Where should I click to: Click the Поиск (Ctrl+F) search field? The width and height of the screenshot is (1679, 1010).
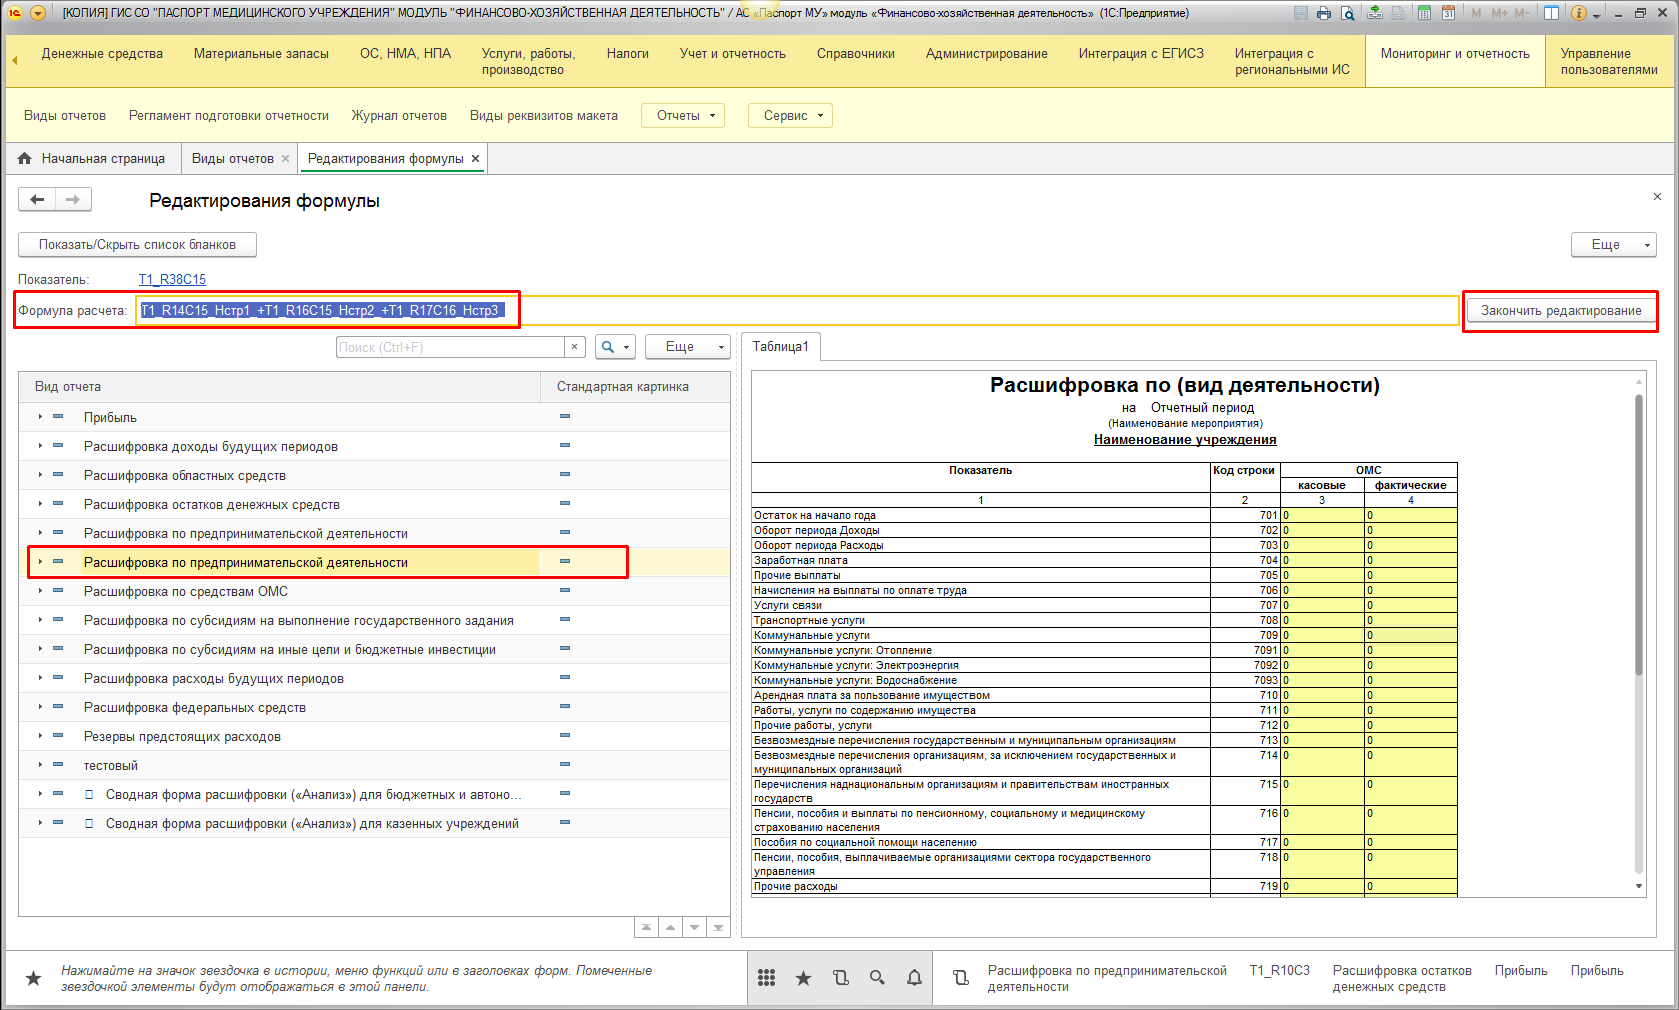pos(450,347)
